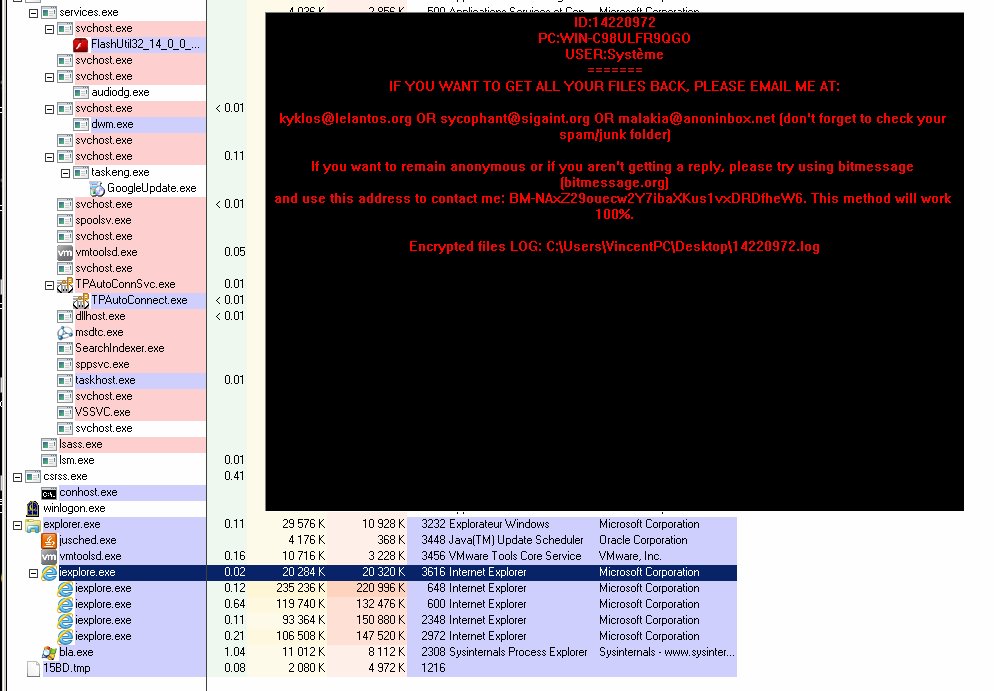Viewport: 994px width, 691px height.
Task: Select the sppsvc.exe process
Action: coord(102,365)
